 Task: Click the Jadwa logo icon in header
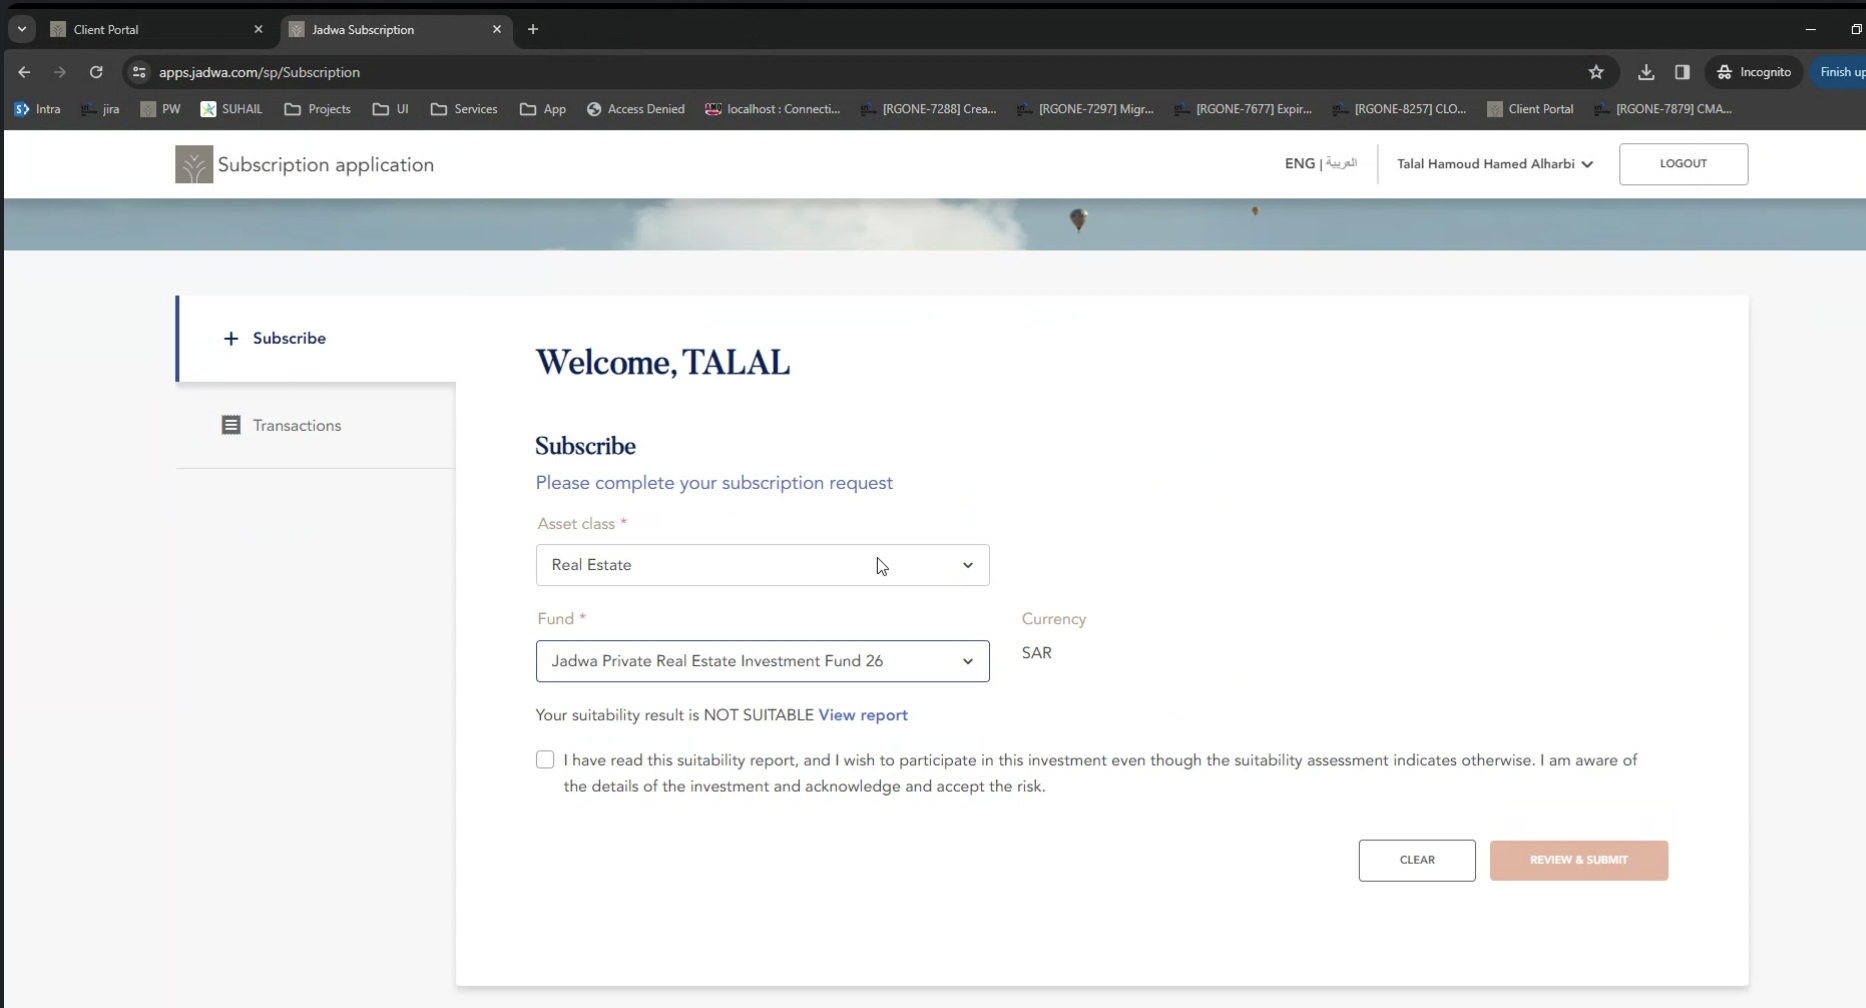click(x=193, y=165)
